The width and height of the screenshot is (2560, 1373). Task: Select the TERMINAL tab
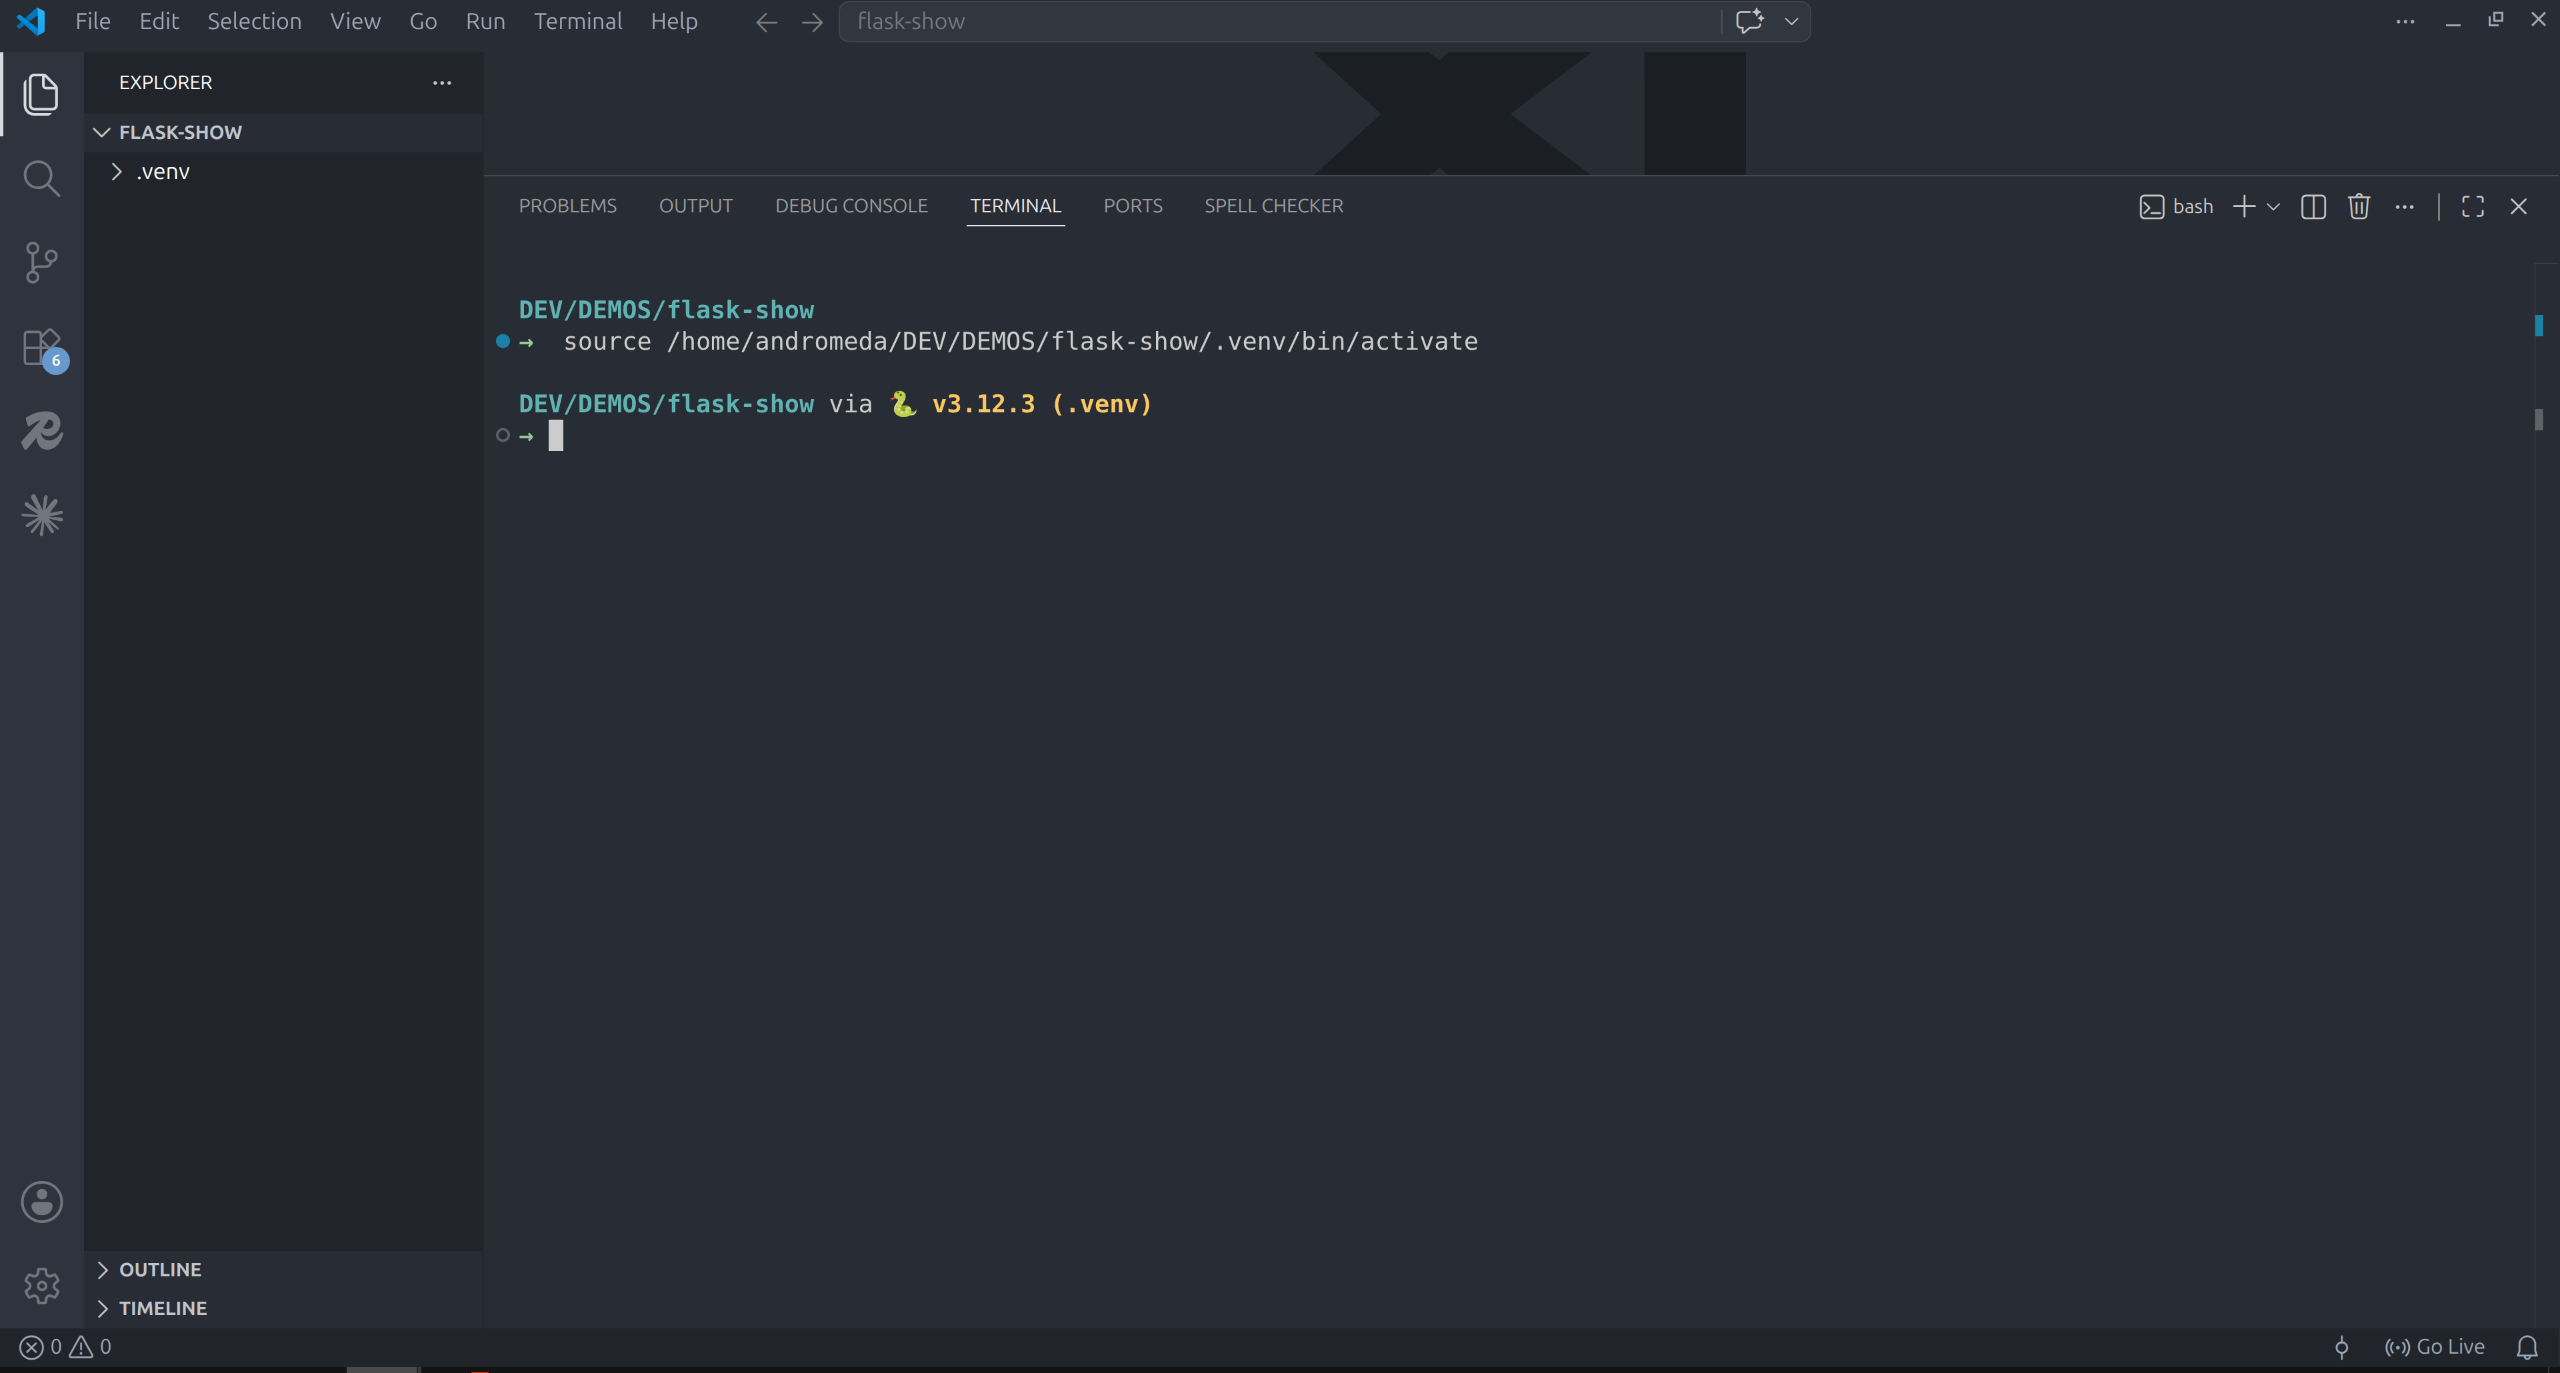click(x=1015, y=206)
